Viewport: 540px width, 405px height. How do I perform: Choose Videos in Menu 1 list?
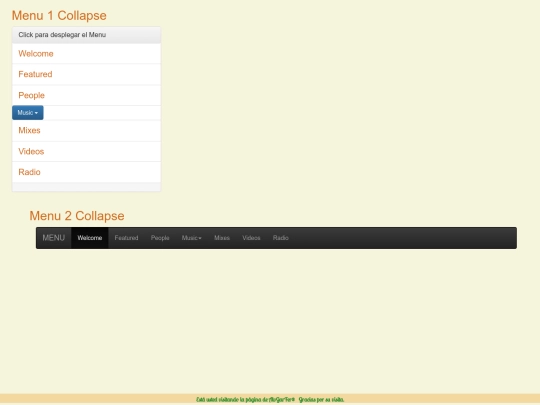click(x=31, y=152)
